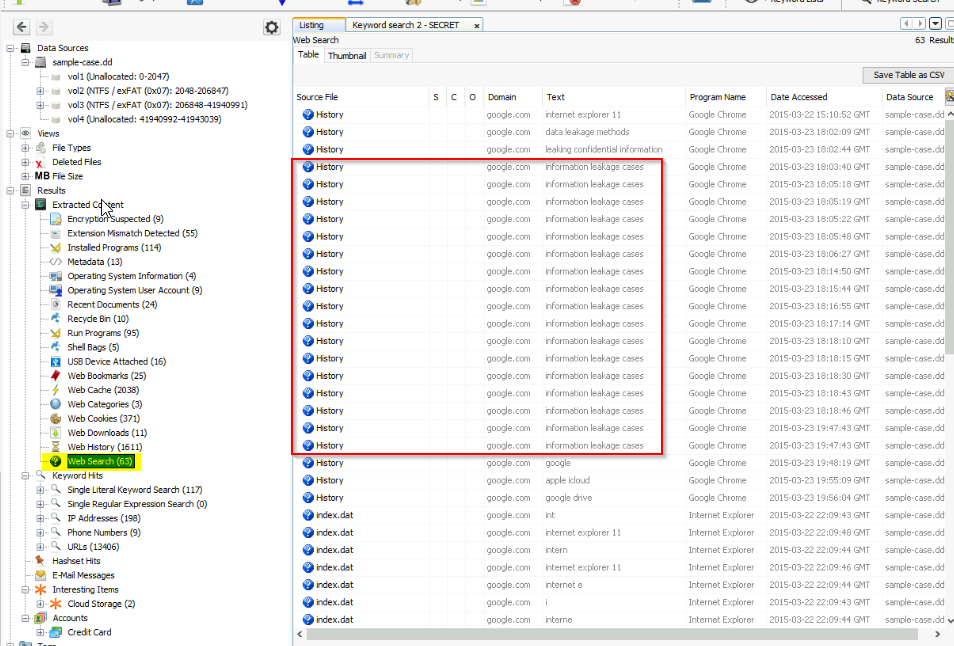Viewport: 954px width, 646px height.
Task: Open the Recycle Bin (10) icon
Action: tap(55, 319)
